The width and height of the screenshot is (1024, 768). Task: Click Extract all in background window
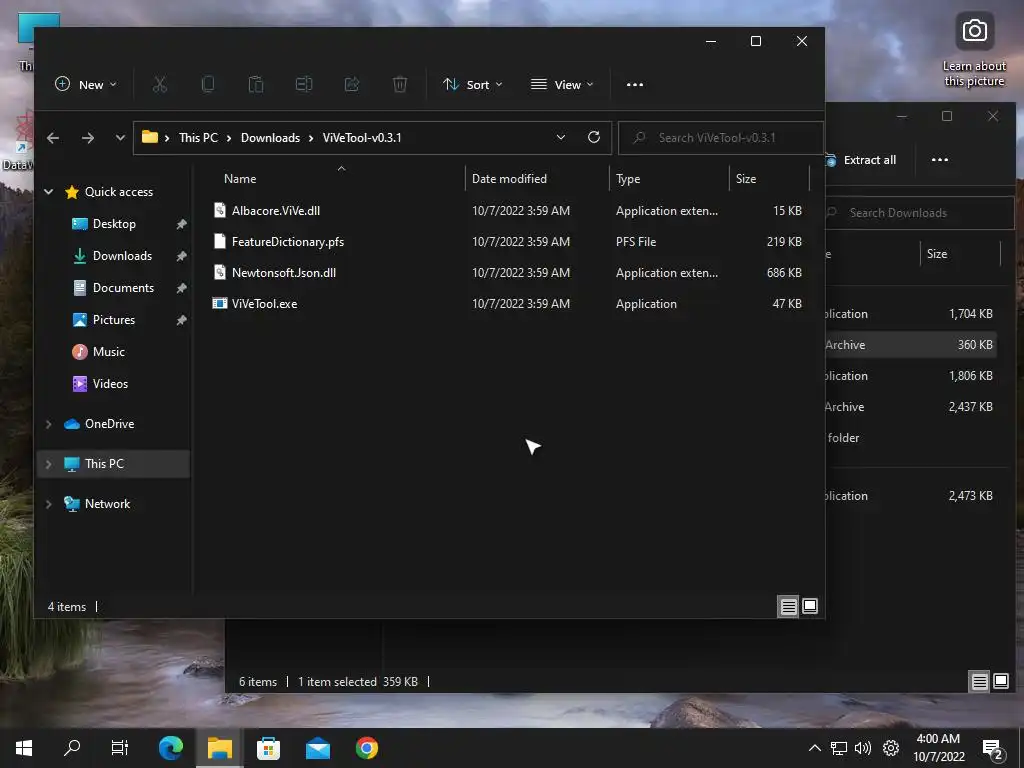(861, 160)
